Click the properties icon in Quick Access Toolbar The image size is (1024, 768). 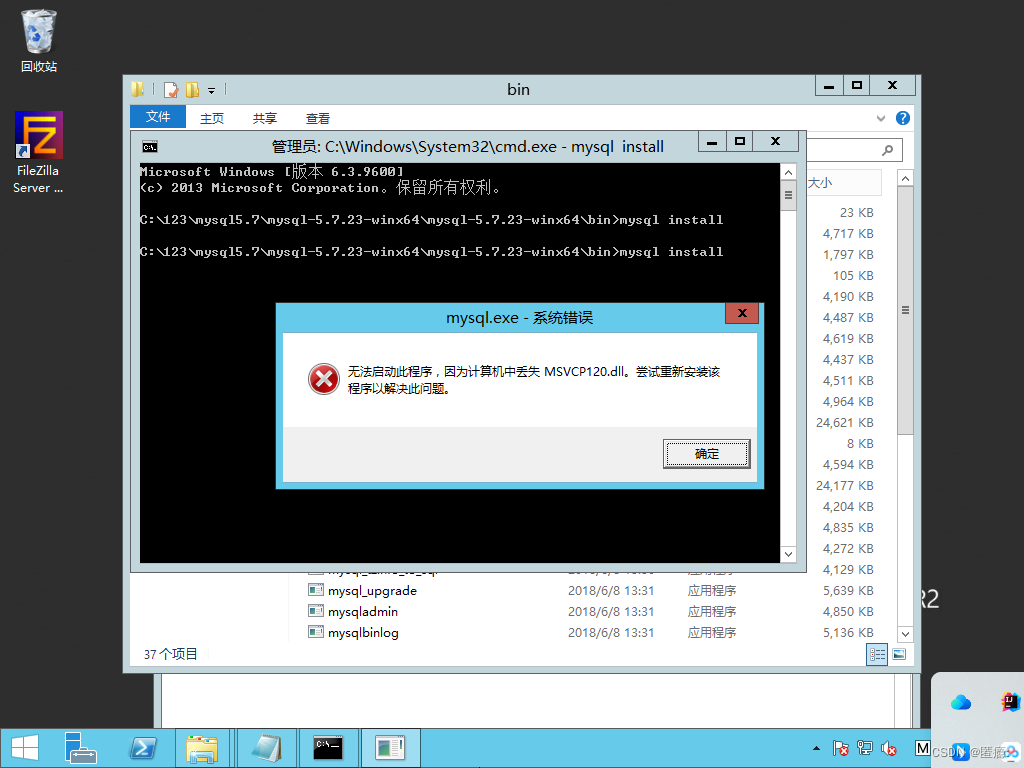click(170, 89)
